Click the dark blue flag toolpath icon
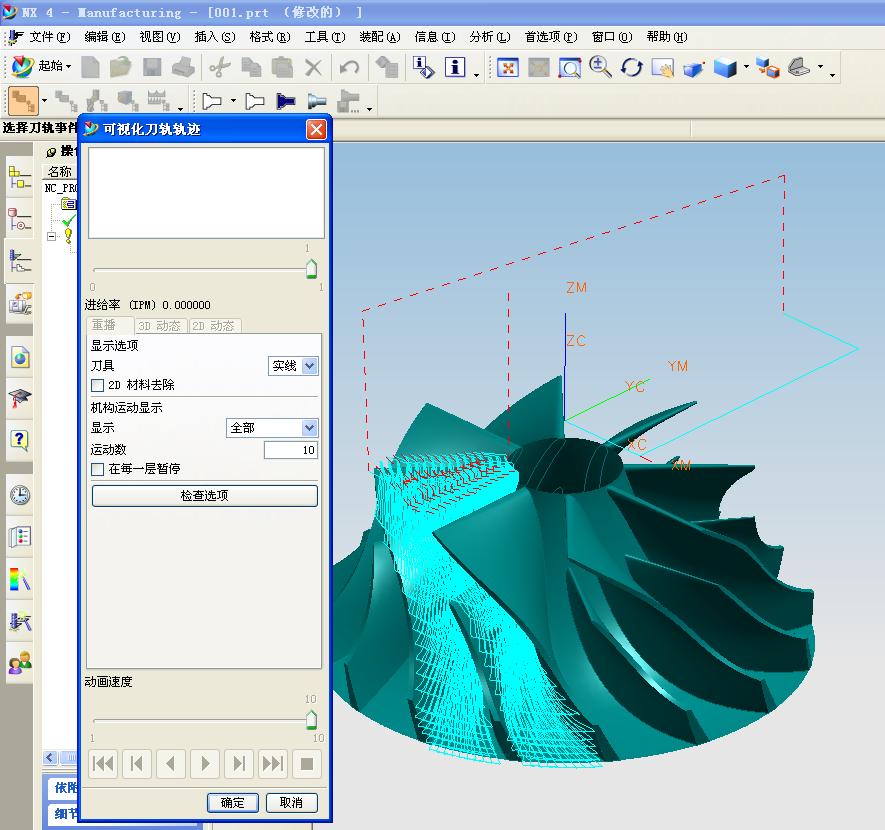885x830 pixels. pyautogui.click(x=286, y=102)
